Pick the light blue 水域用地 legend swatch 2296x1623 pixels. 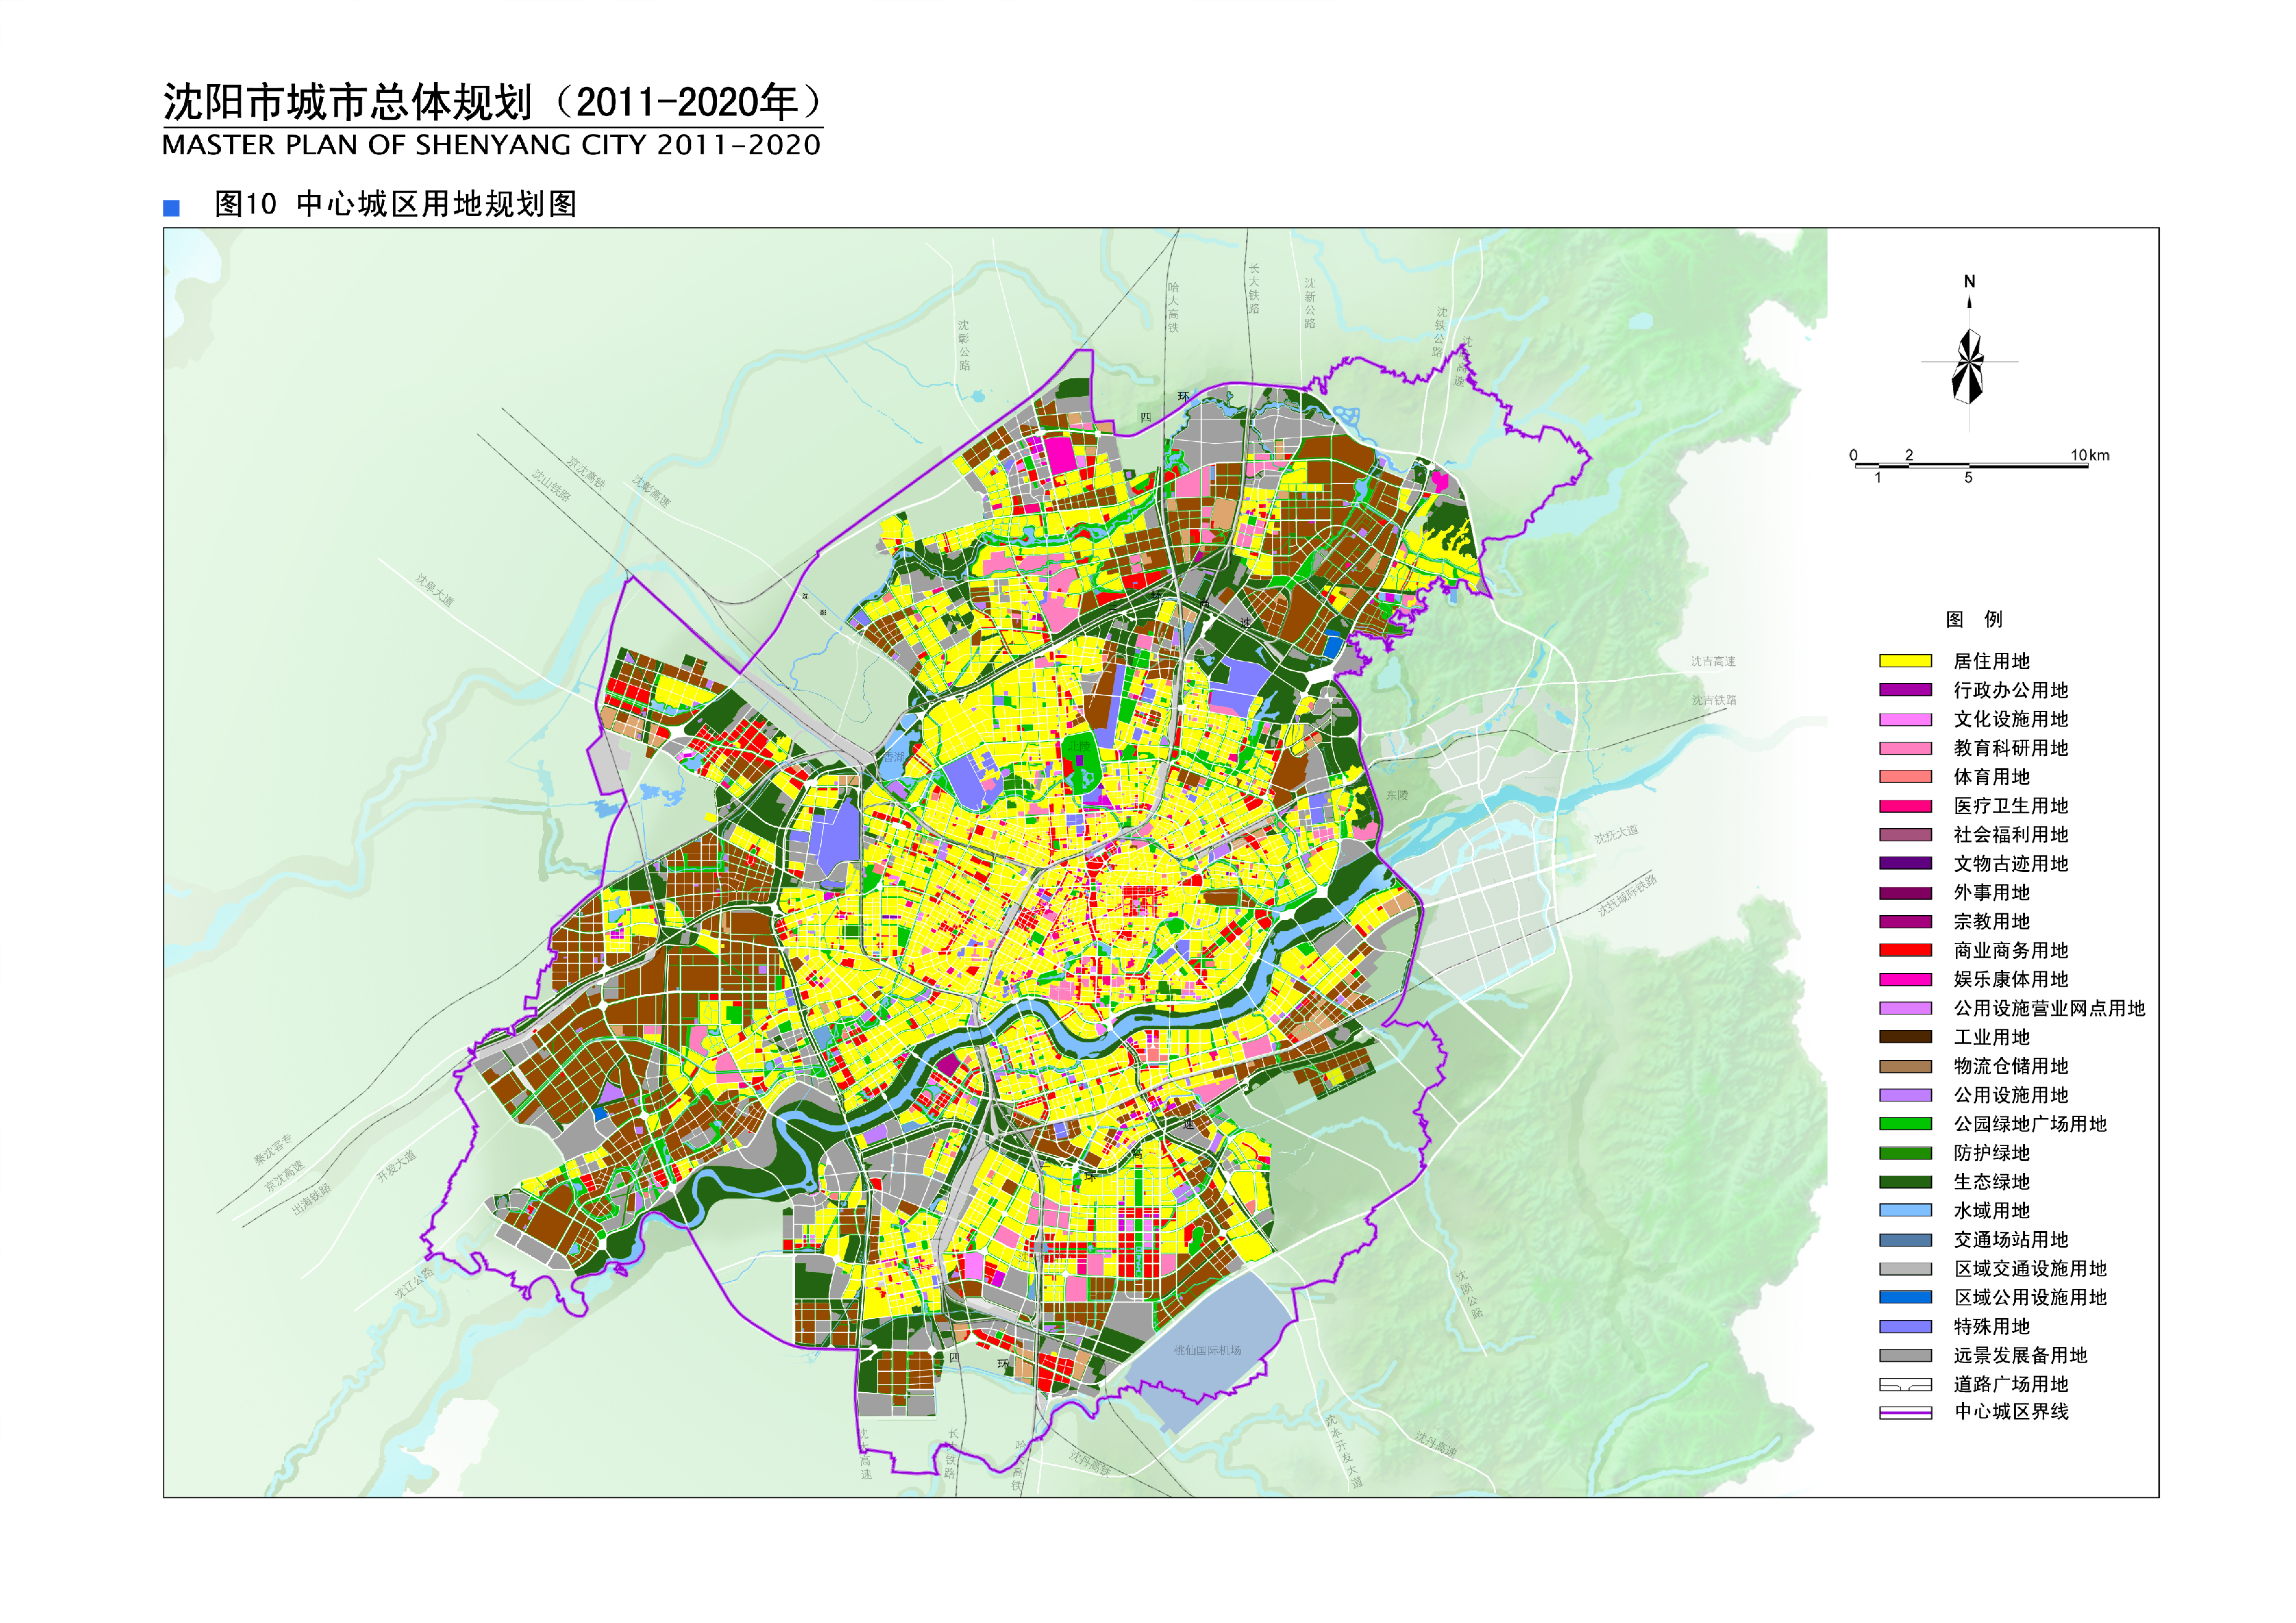click(1905, 1211)
